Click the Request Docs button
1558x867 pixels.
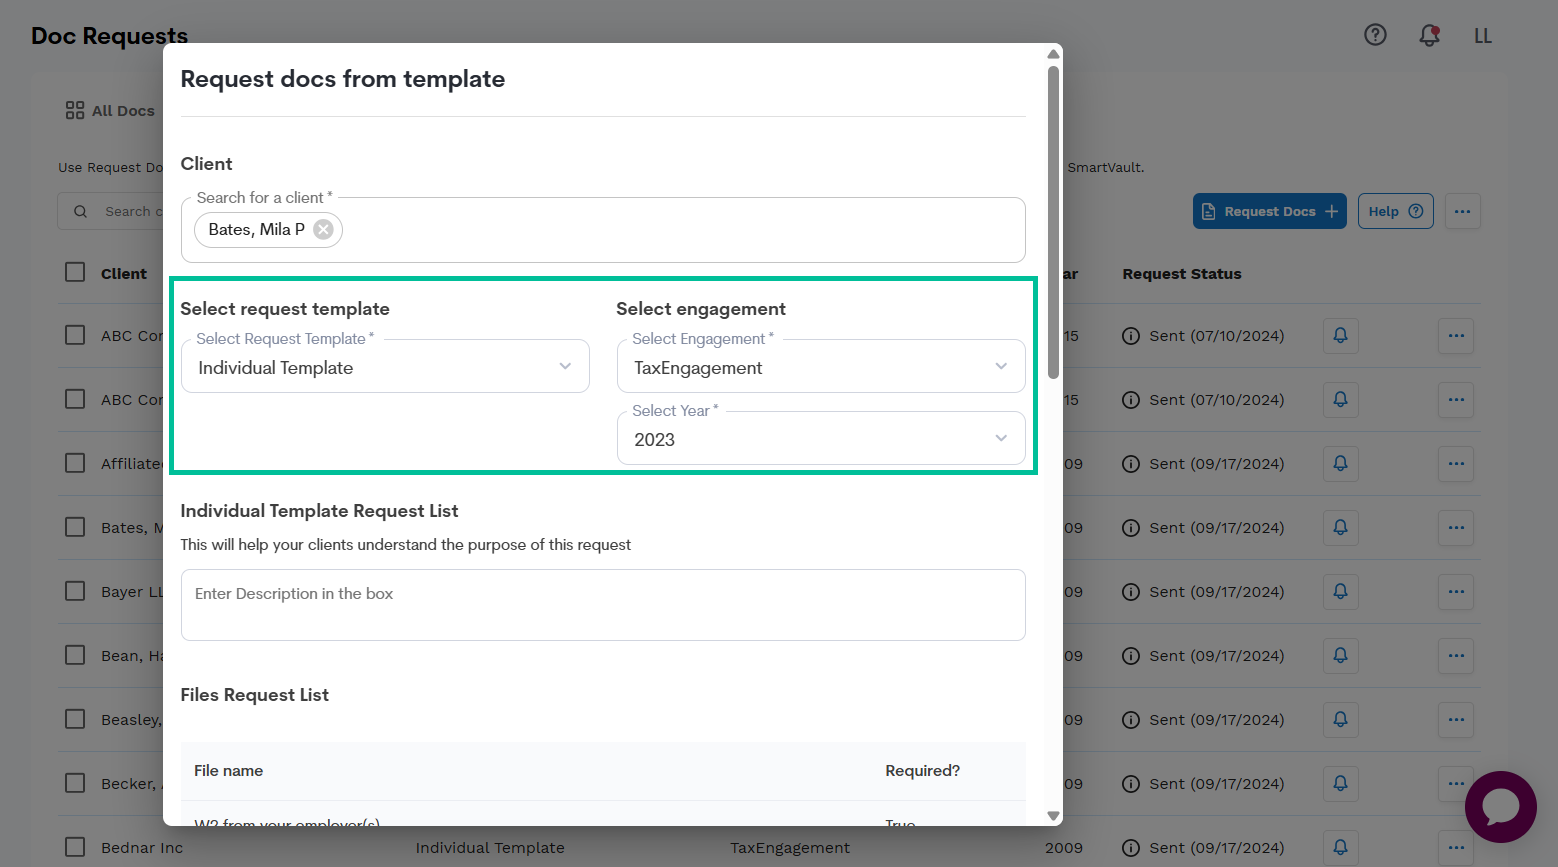[x=1269, y=211]
